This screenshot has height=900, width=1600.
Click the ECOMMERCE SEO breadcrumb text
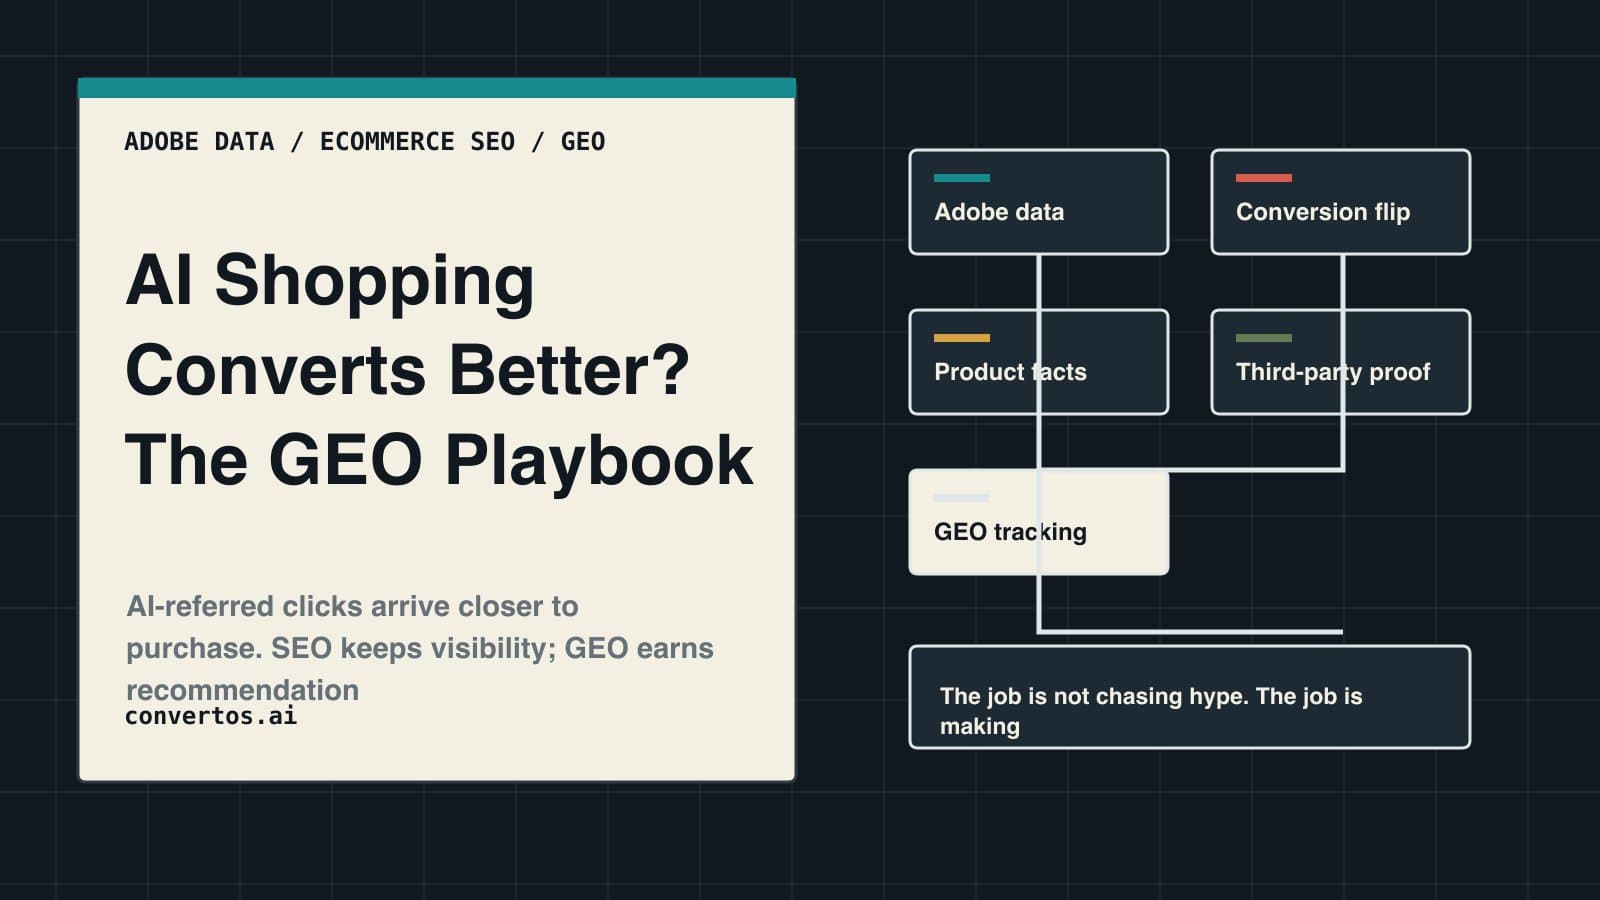417,142
